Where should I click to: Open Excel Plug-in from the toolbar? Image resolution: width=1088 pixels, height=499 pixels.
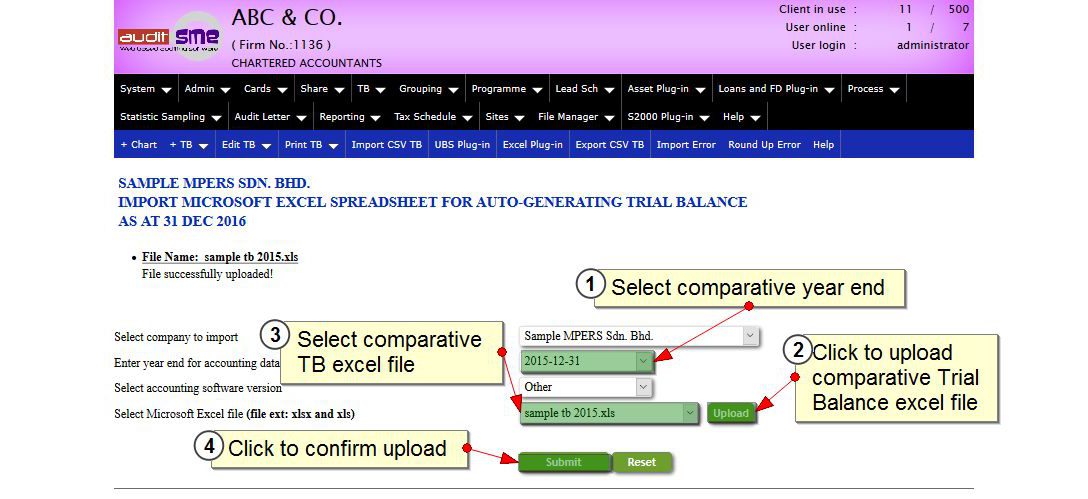pos(532,145)
